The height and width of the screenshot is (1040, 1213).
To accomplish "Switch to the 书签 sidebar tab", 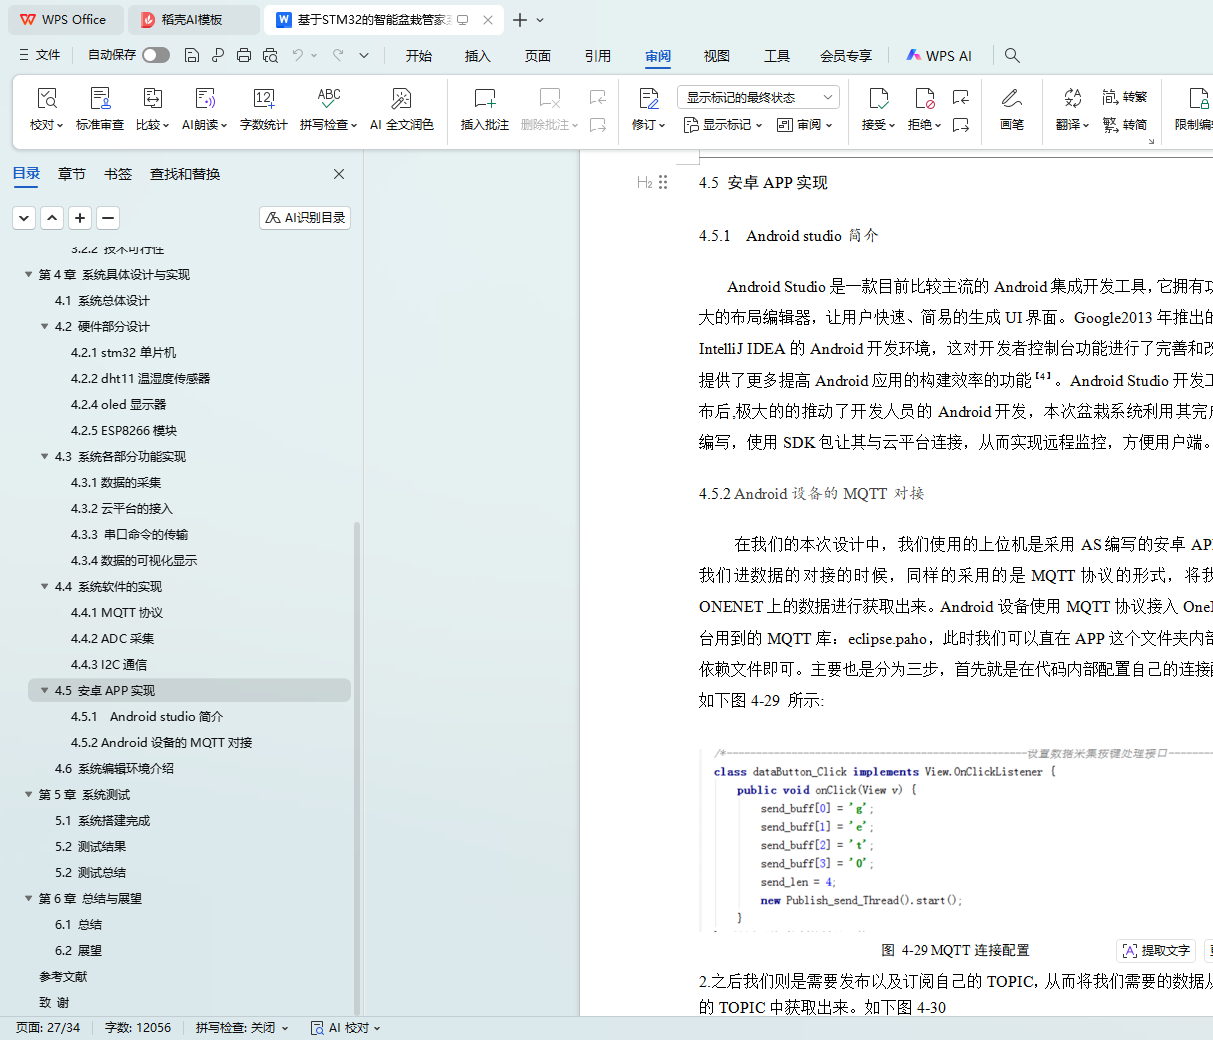I will pos(118,174).
